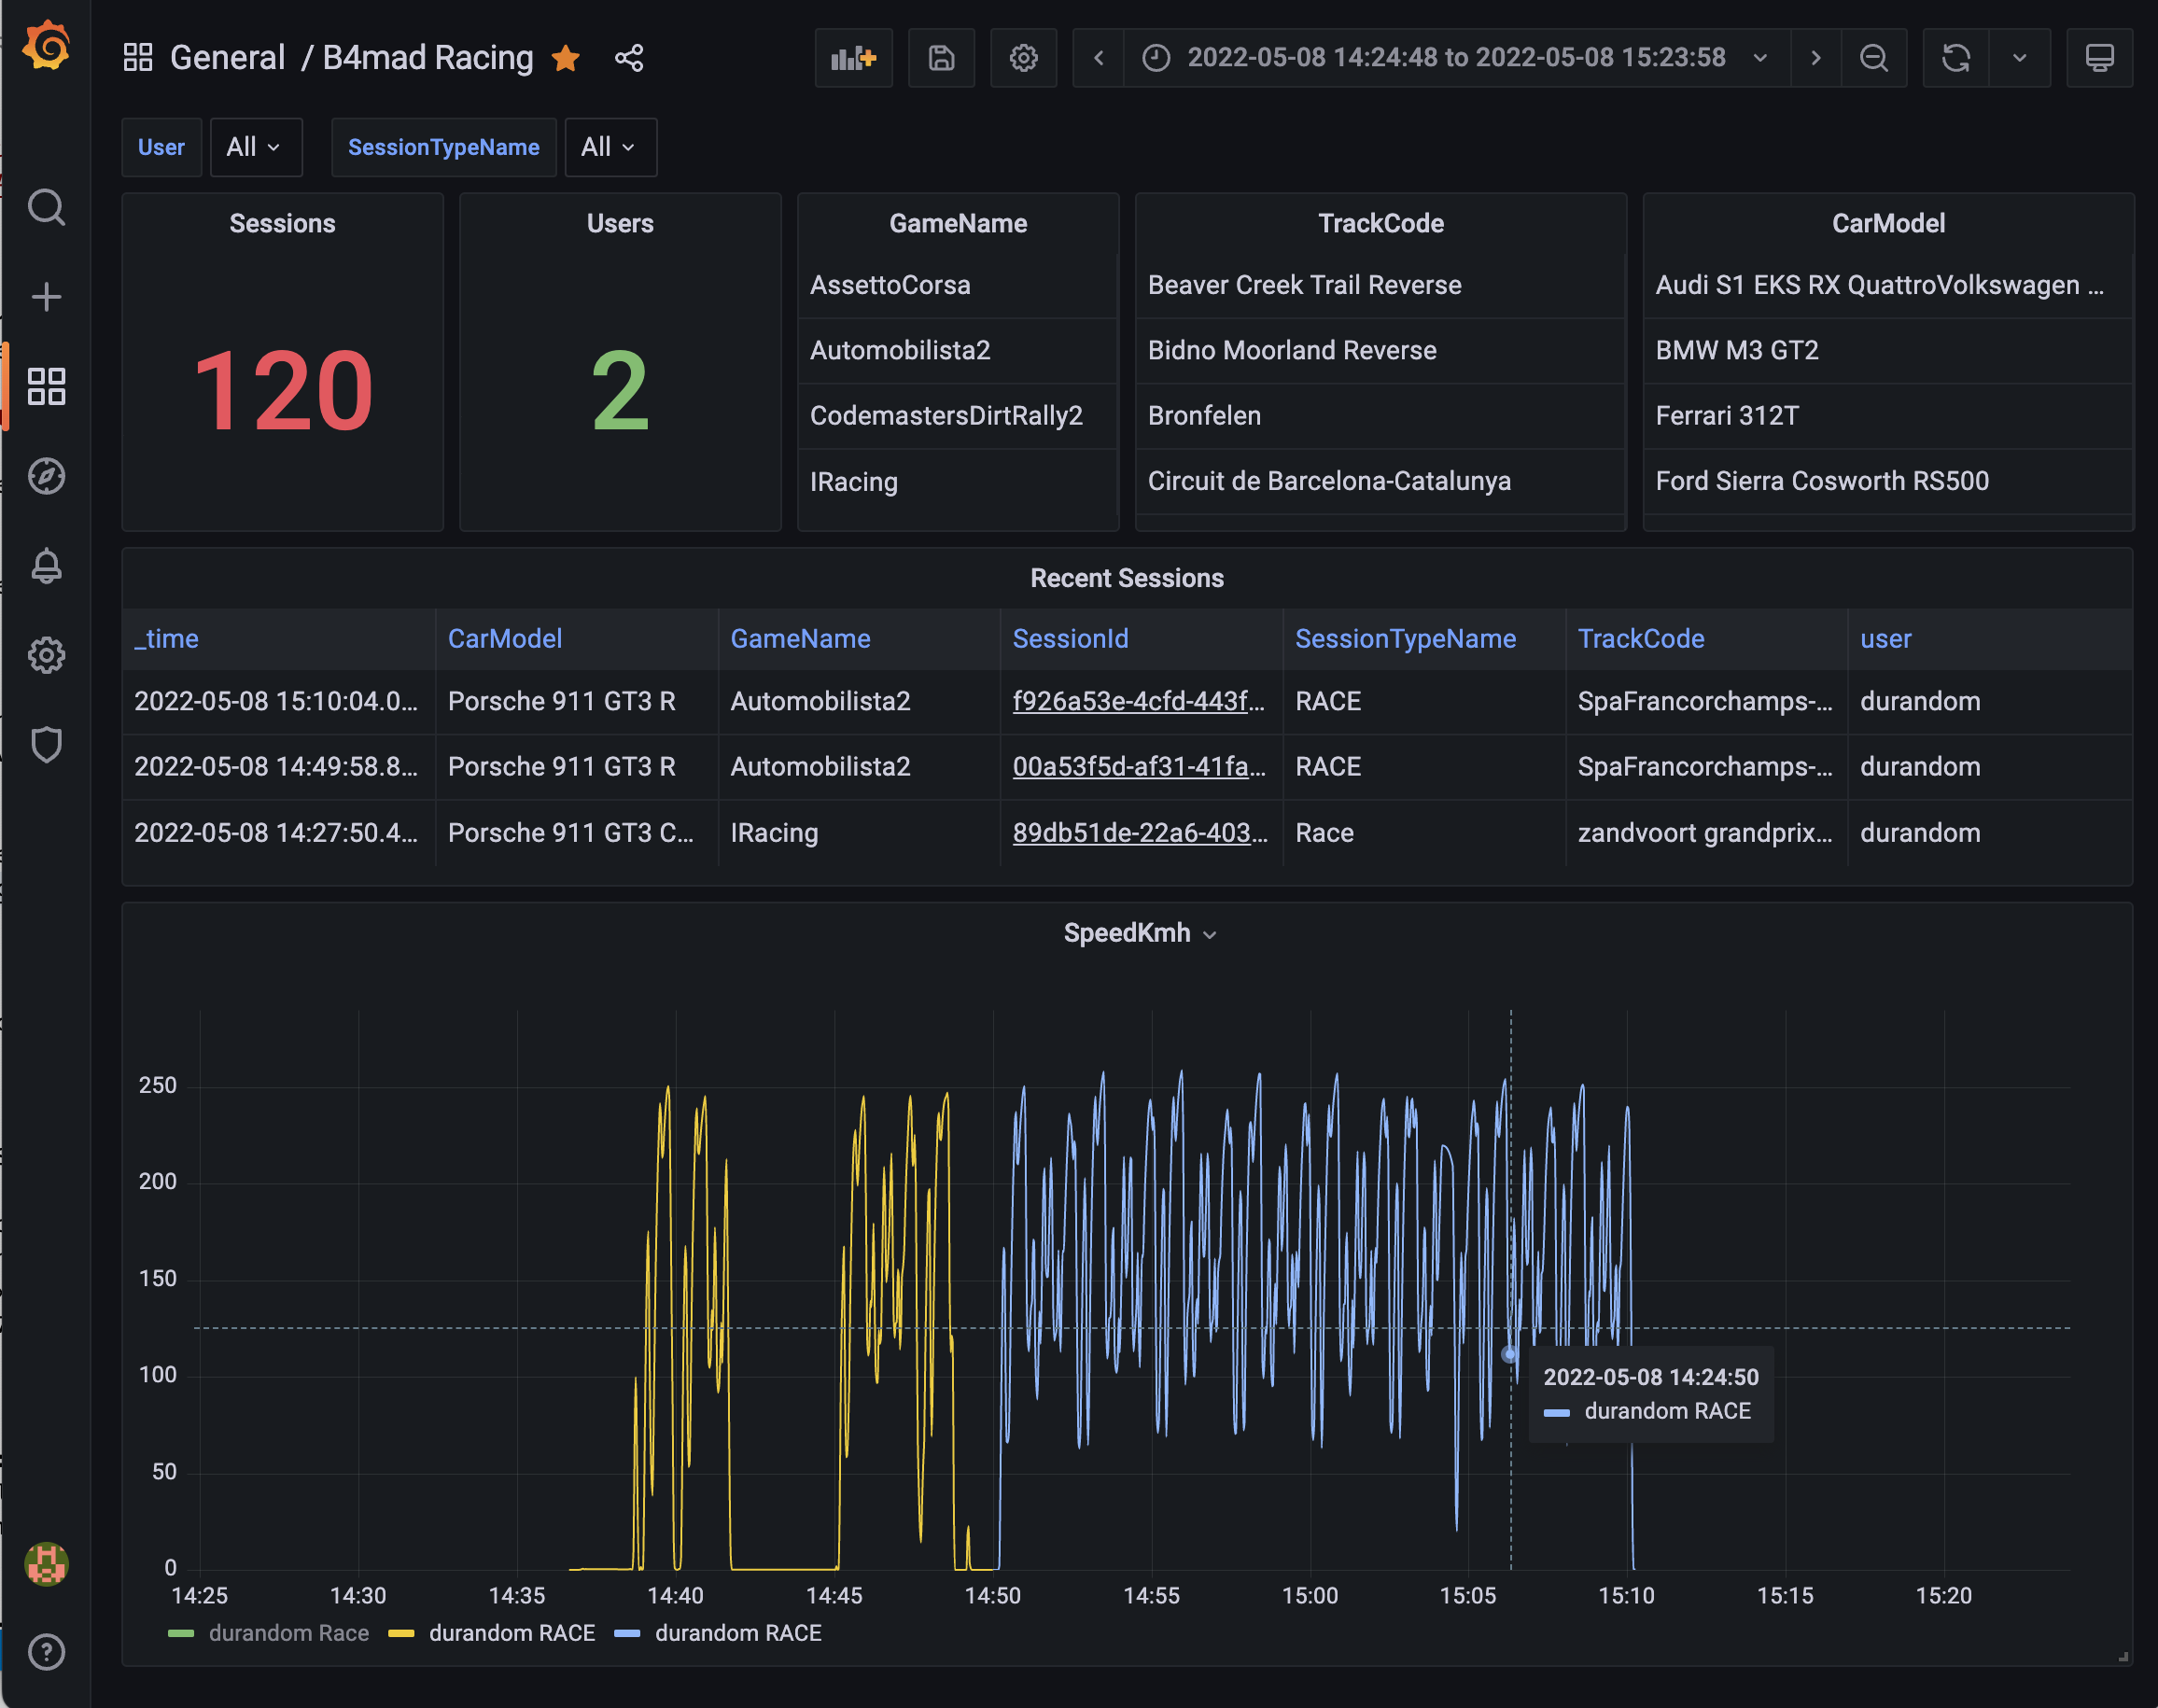Click the General breadcrumb folder

(x=227, y=58)
